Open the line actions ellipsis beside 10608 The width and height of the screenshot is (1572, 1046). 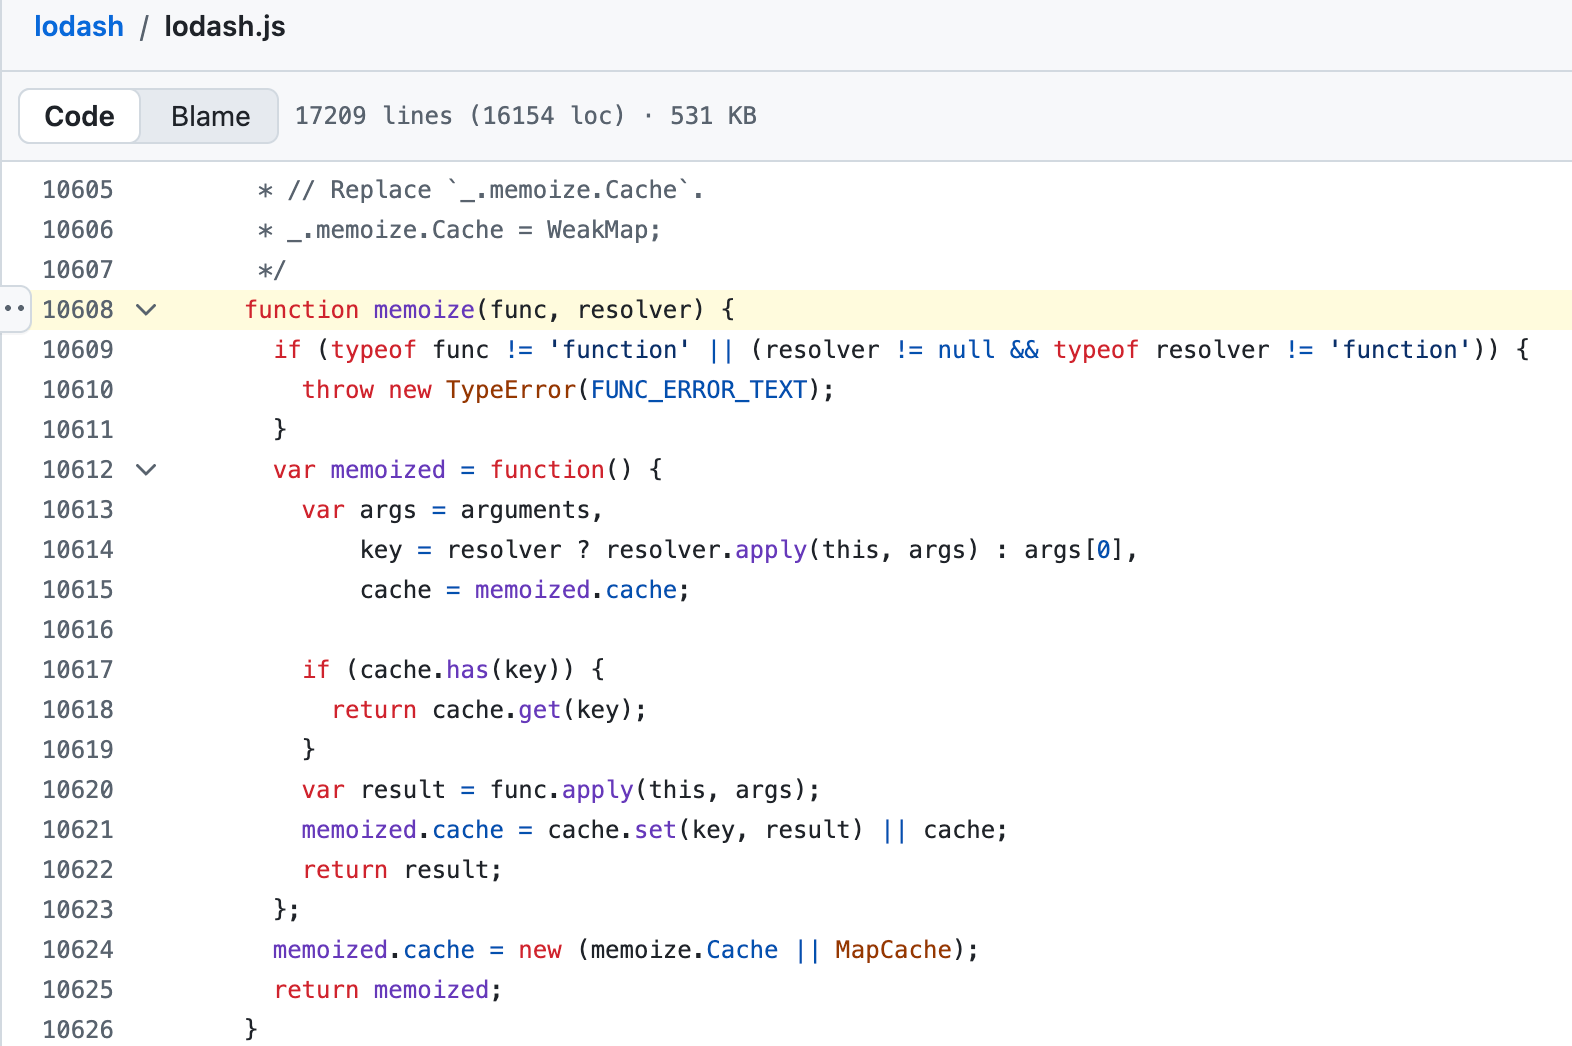click(14, 309)
